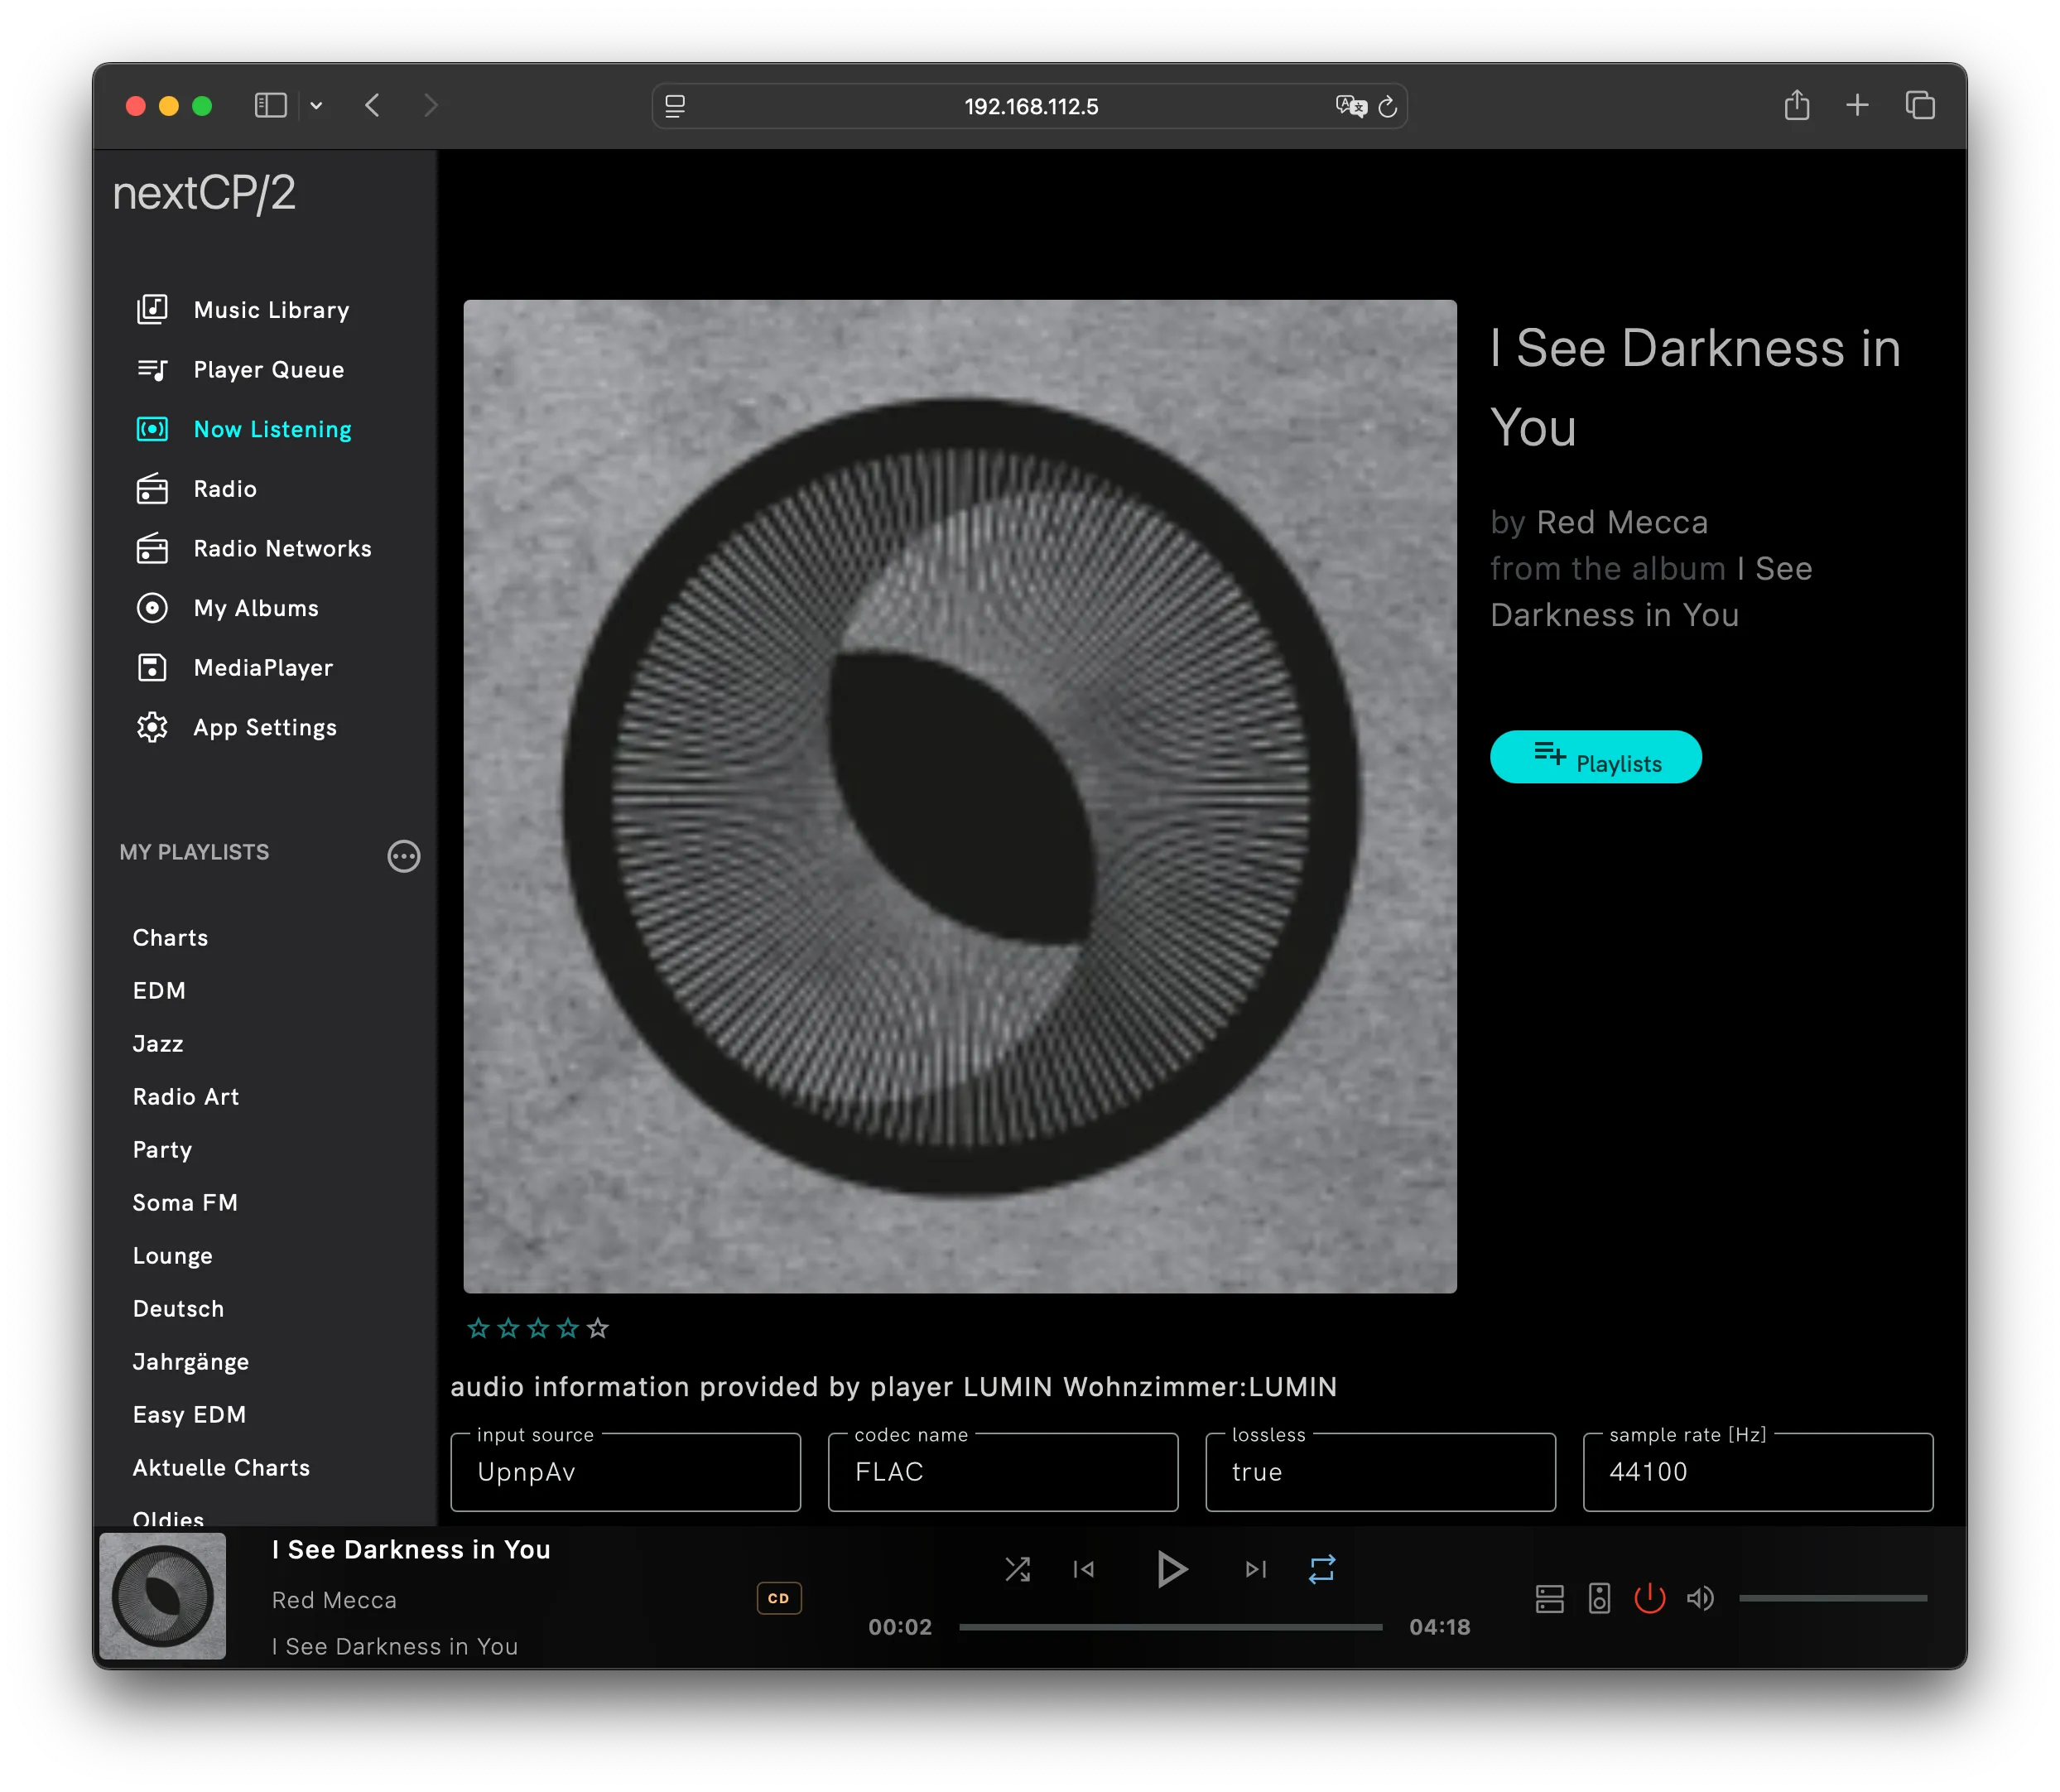Open My Playlists options menu
This screenshot has height=1792, width=2060.
point(403,856)
